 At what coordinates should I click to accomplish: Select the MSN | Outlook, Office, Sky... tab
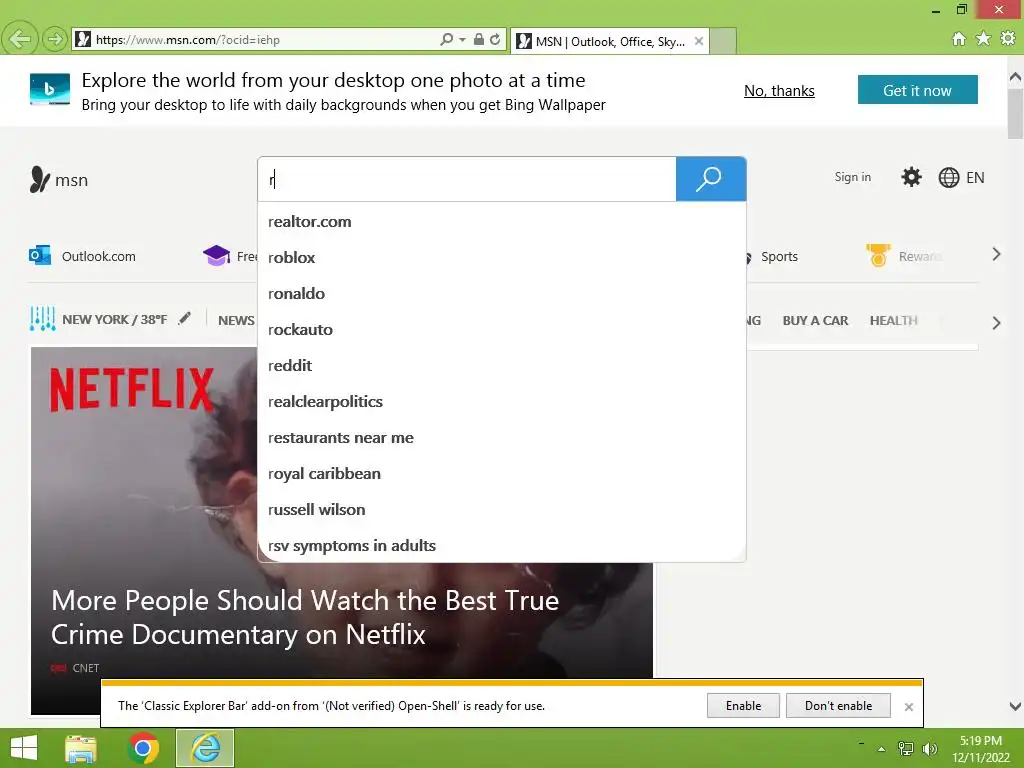pyautogui.click(x=609, y=41)
